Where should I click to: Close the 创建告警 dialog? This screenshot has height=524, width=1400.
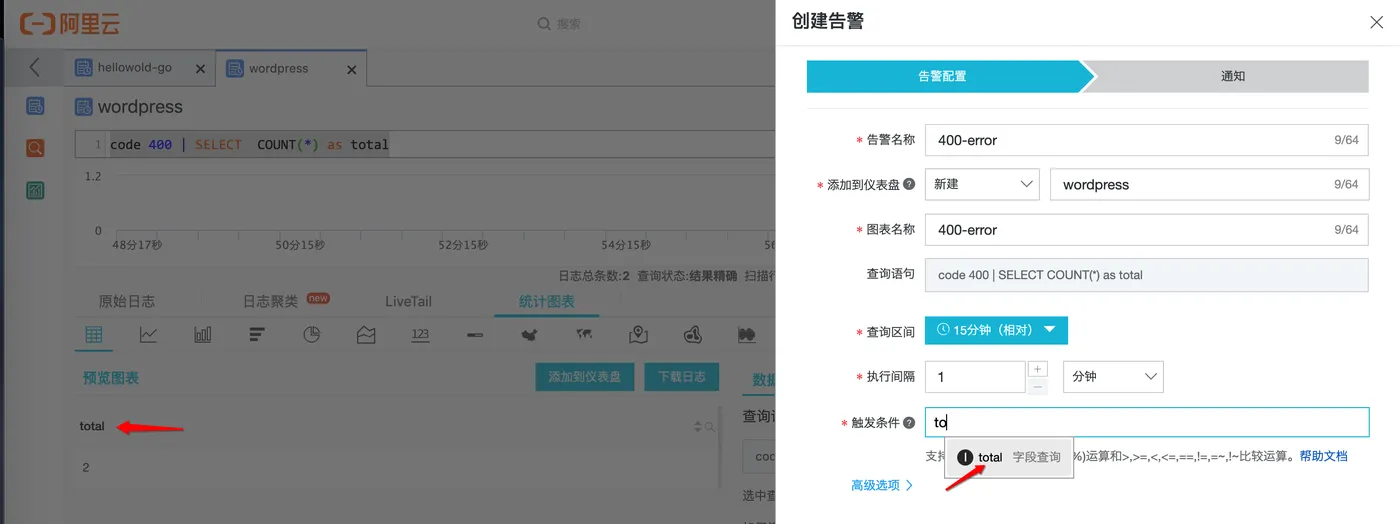pos(1377,22)
